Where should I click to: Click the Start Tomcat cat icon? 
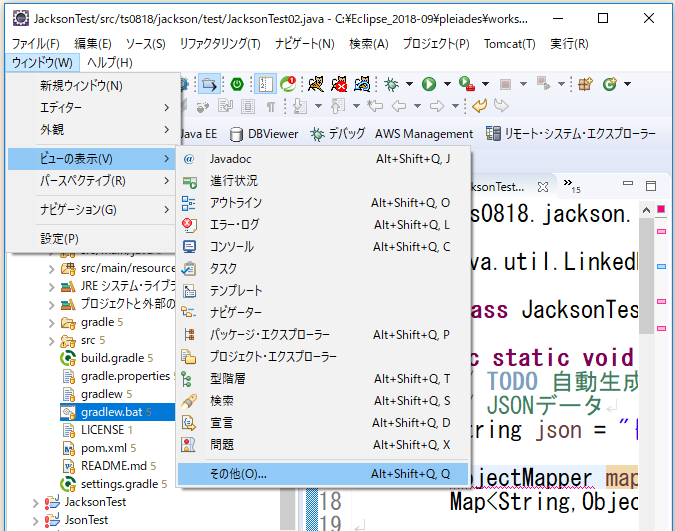click(x=316, y=84)
